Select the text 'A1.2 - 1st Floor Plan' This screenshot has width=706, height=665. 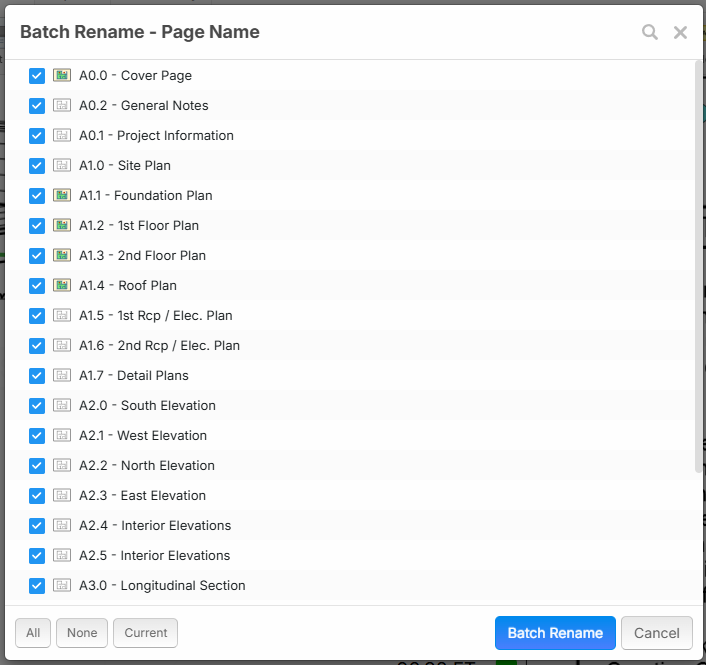click(x=139, y=225)
